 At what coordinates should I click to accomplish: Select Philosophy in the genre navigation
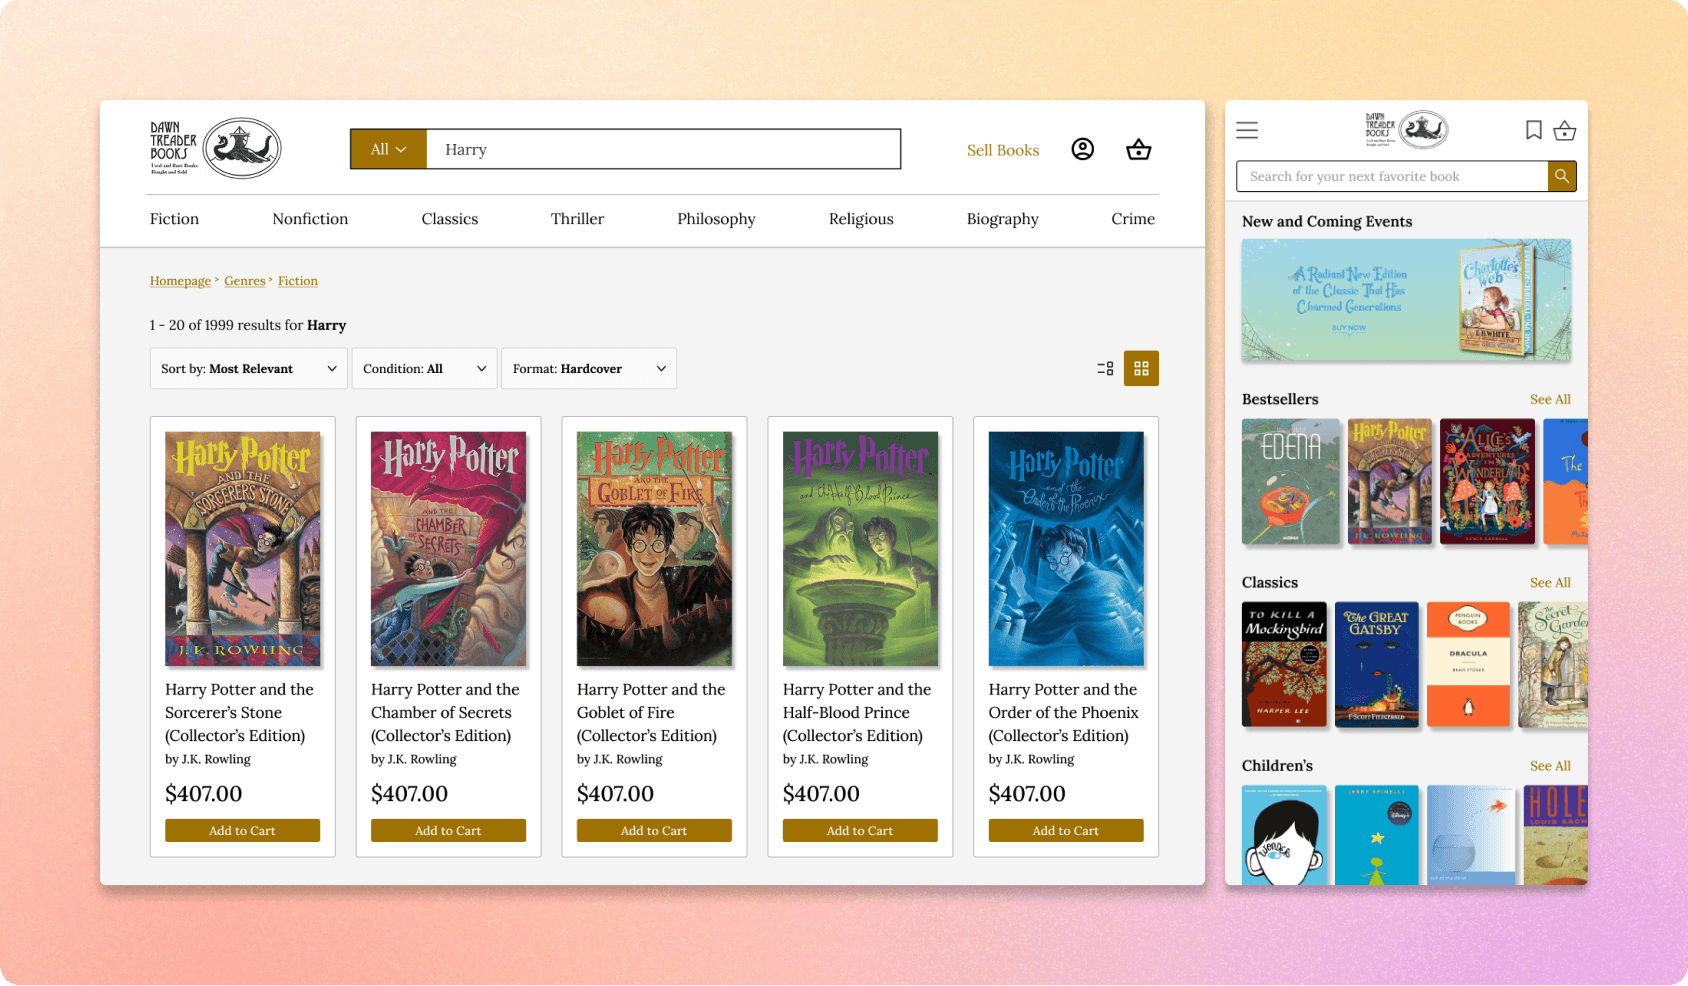coord(716,219)
